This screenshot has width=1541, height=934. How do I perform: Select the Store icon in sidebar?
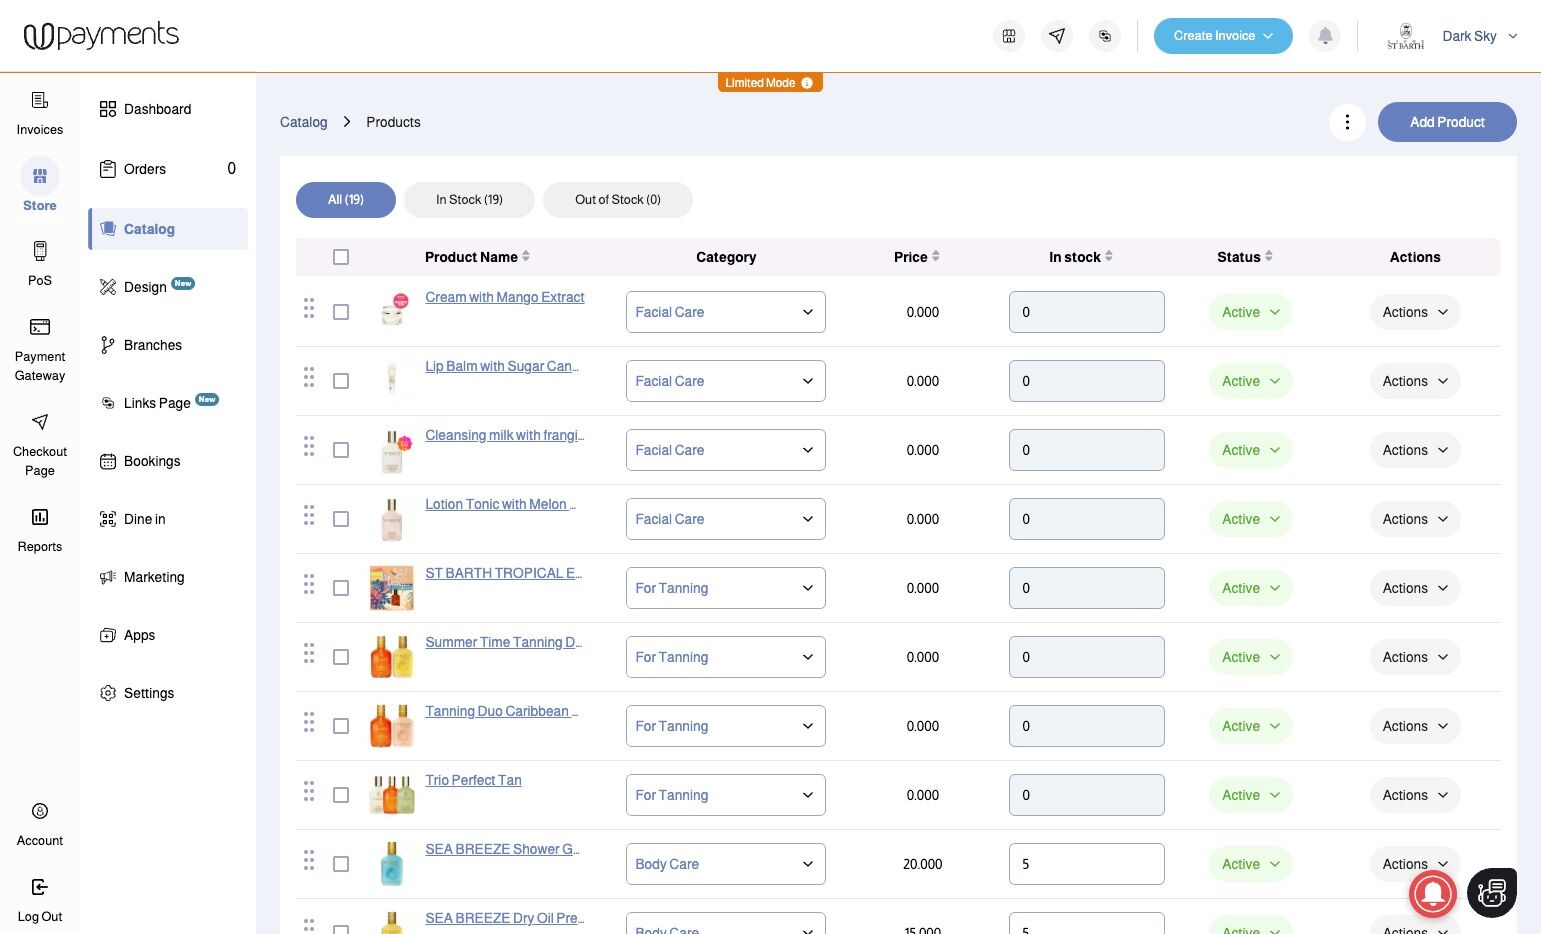pos(40,176)
